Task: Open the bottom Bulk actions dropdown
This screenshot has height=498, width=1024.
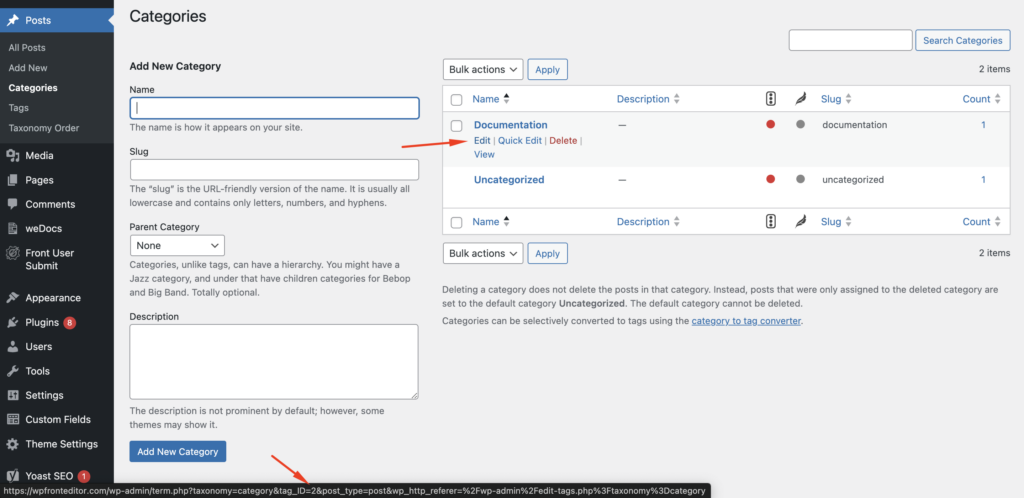Action: click(x=482, y=253)
